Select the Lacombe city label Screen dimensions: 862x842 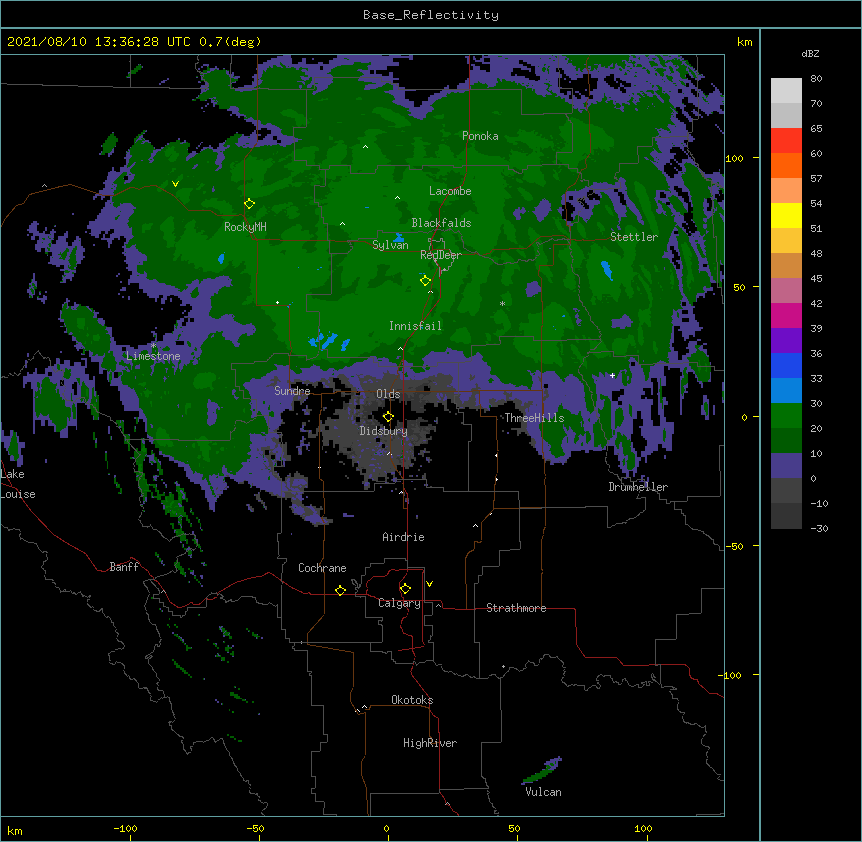pyautogui.click(x=450, y=191)
